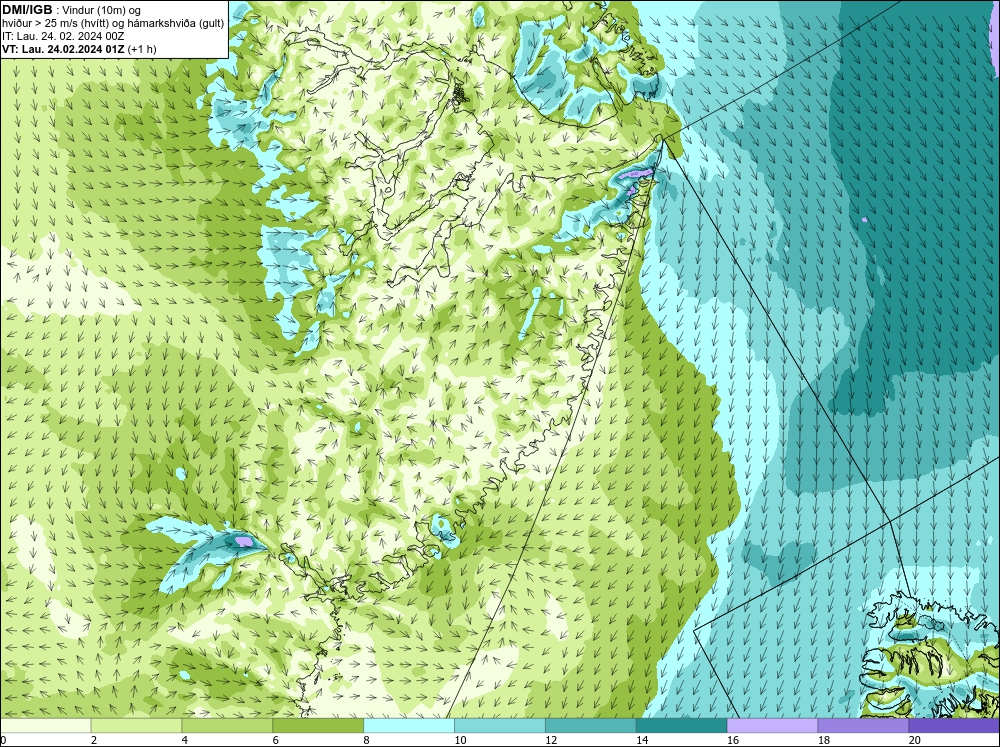Viewport: 1000px width, 747px height.
Task: Click the legend label '12'
Action: point(551,740)
